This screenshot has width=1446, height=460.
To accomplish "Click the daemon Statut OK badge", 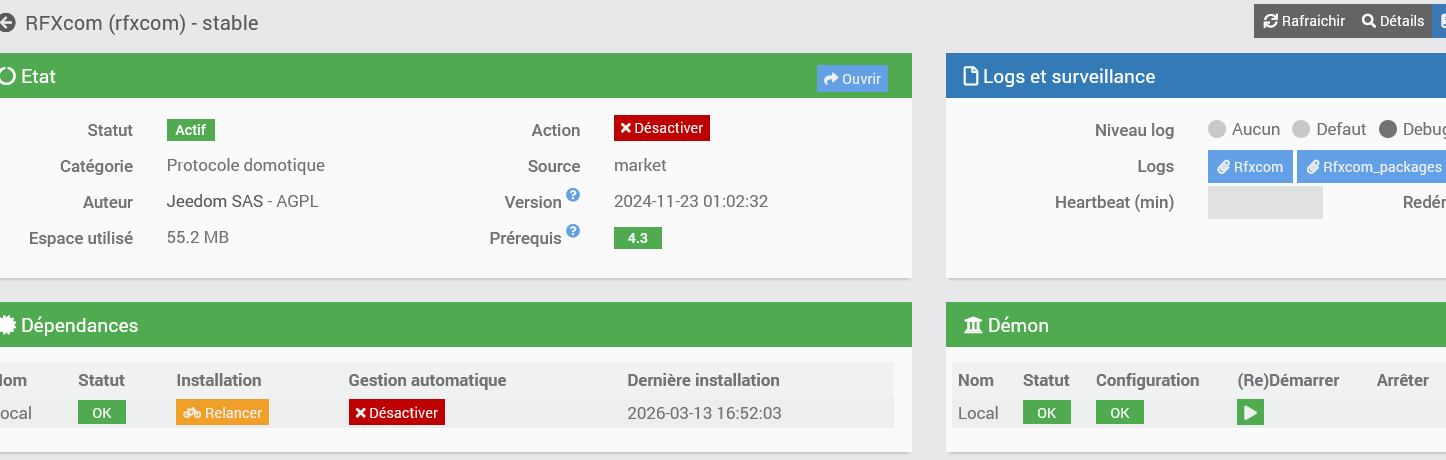I will 1047,412.
